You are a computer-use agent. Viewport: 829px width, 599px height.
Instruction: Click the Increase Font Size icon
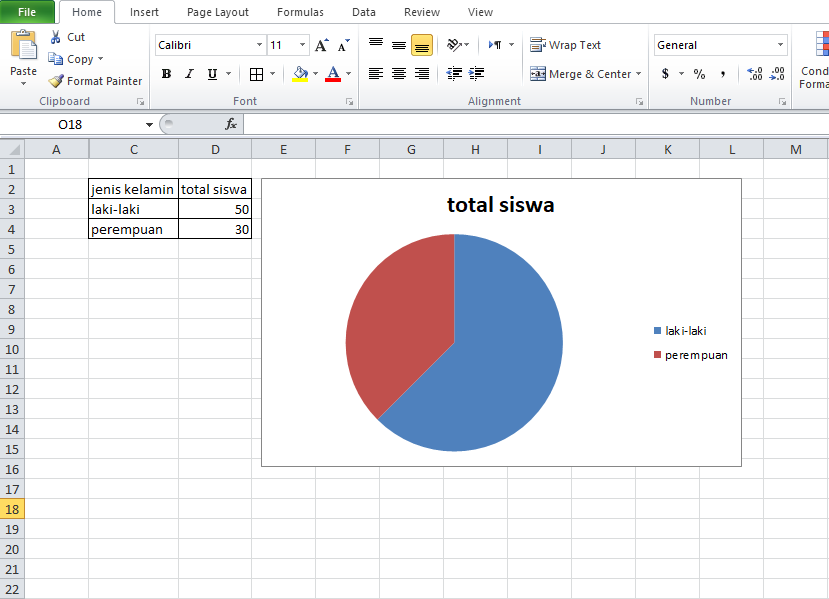click(320, 45)
